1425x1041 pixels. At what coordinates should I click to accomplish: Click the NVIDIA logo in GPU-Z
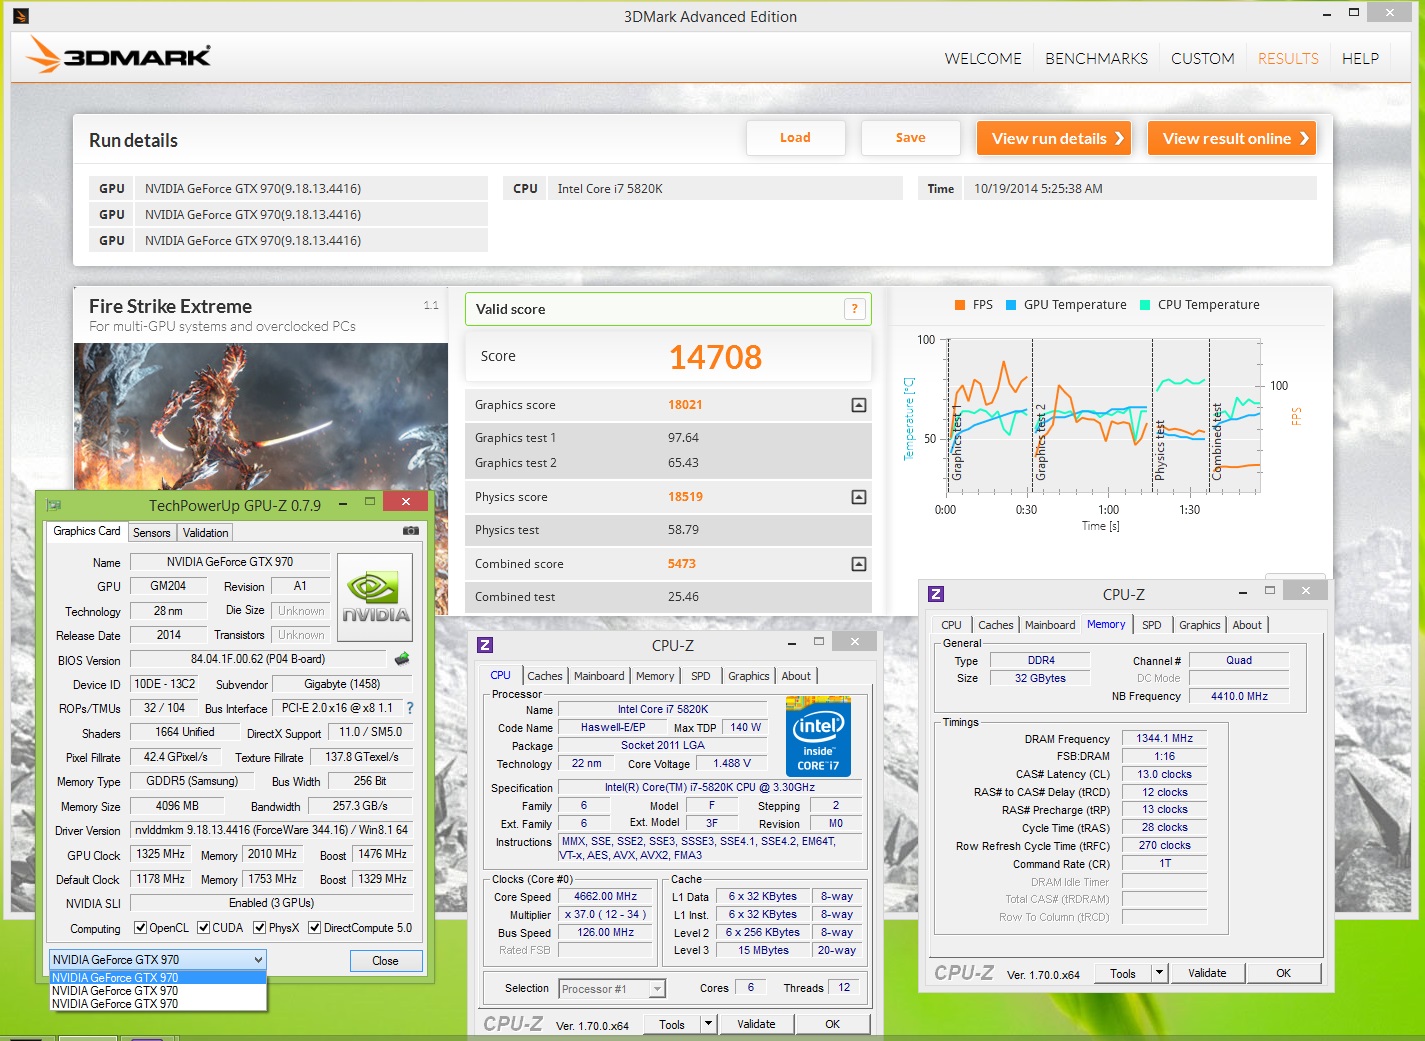[376, 596]
